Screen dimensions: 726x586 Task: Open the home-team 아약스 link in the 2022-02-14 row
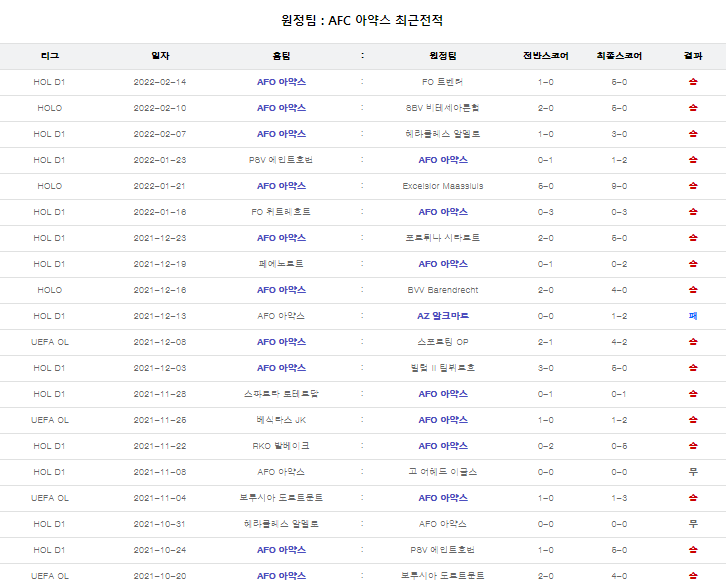(281, 82)
